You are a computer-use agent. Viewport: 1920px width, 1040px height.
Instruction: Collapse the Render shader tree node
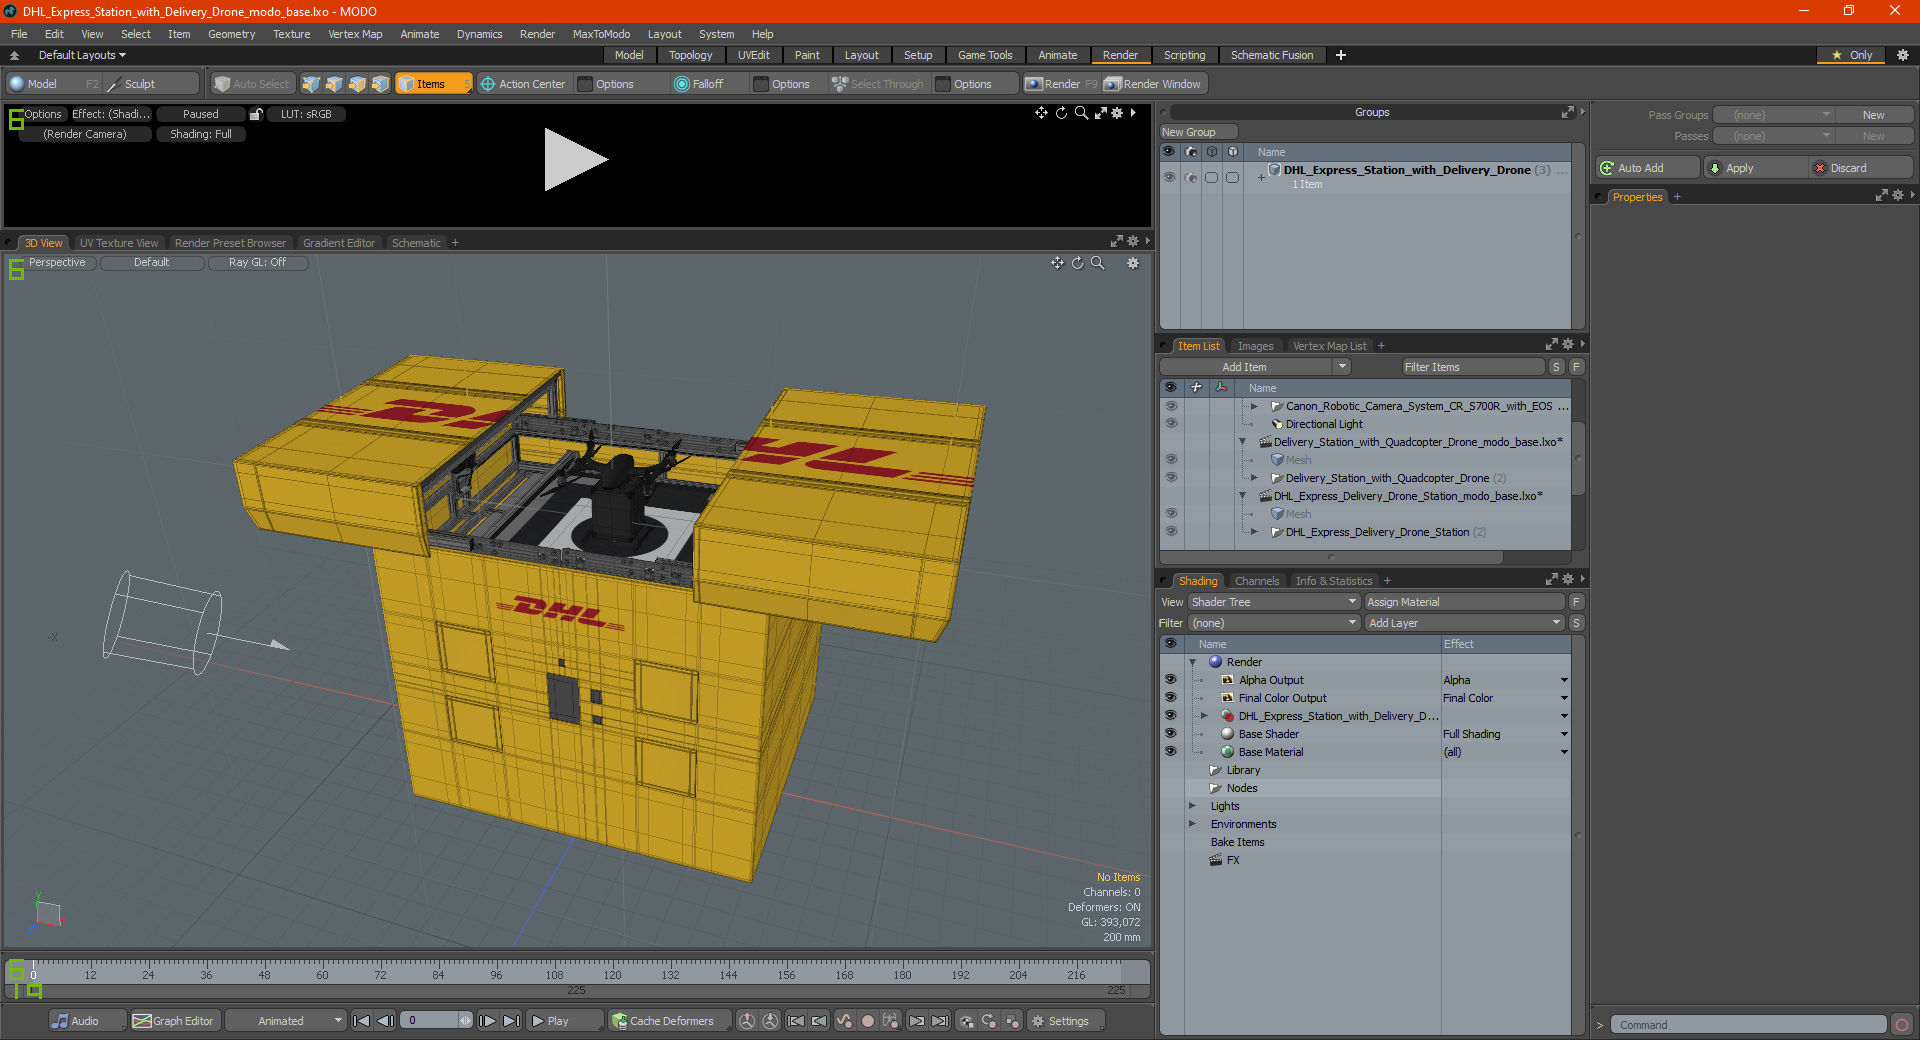coord(1192,662)
